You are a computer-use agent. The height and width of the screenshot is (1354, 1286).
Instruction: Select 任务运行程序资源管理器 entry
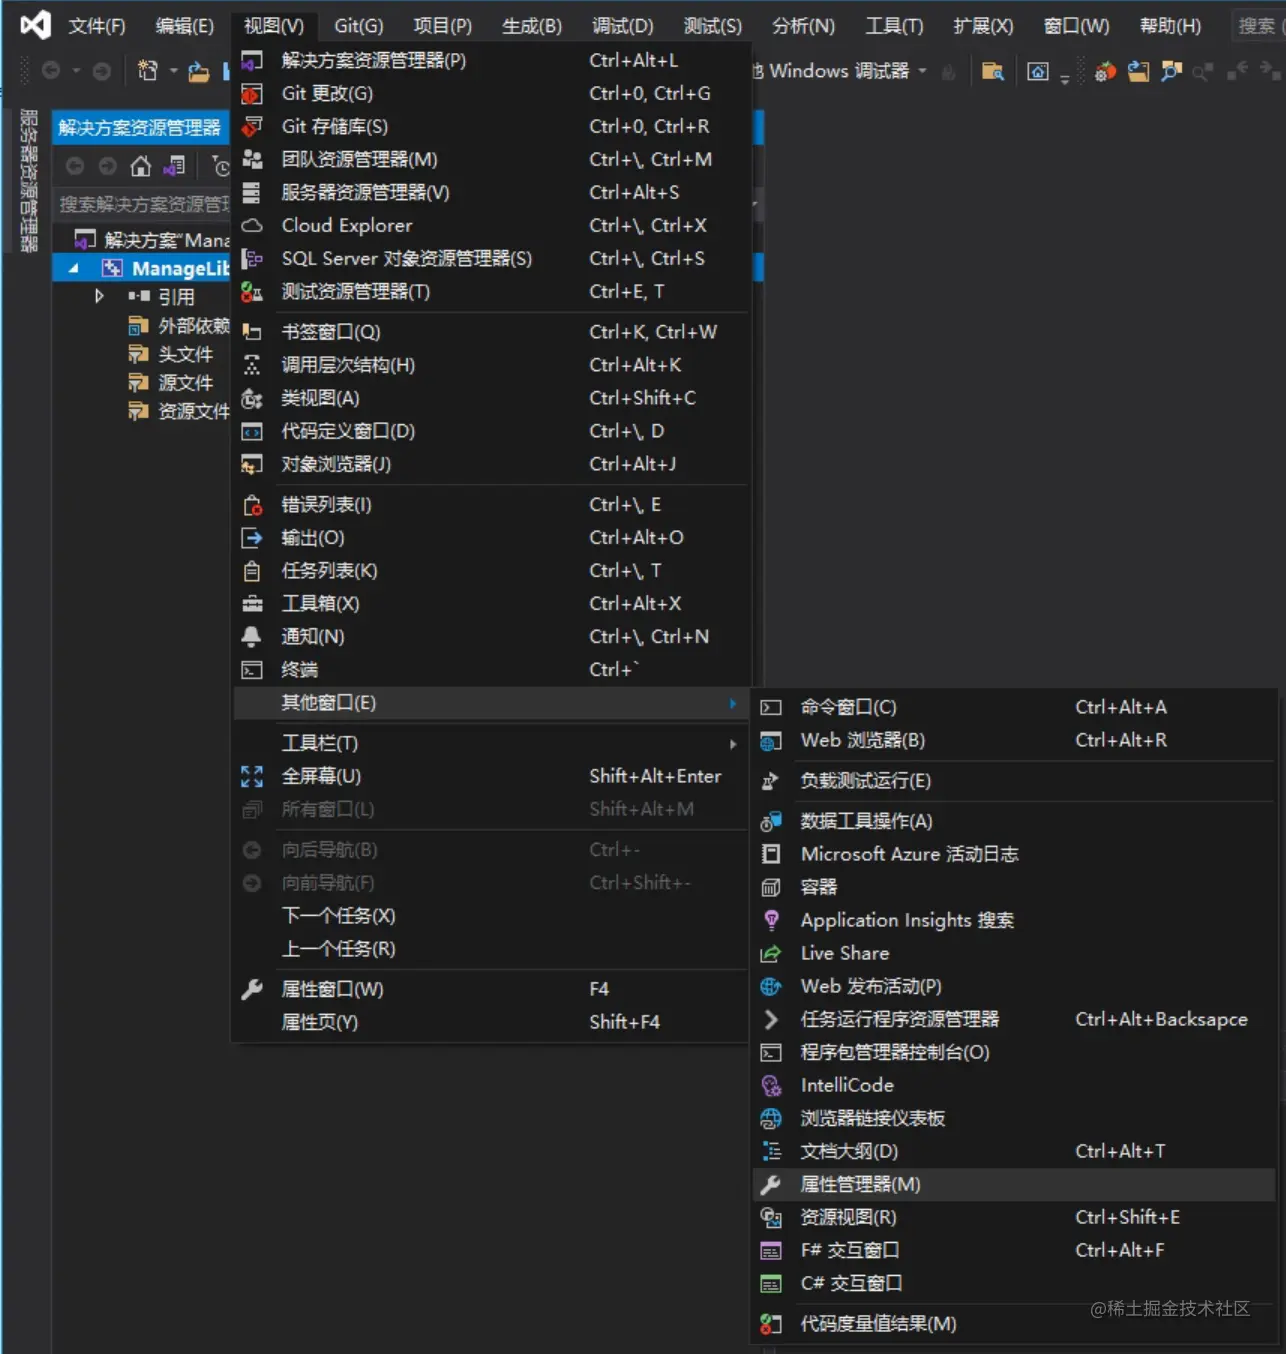click(x=1014, y=1020)
